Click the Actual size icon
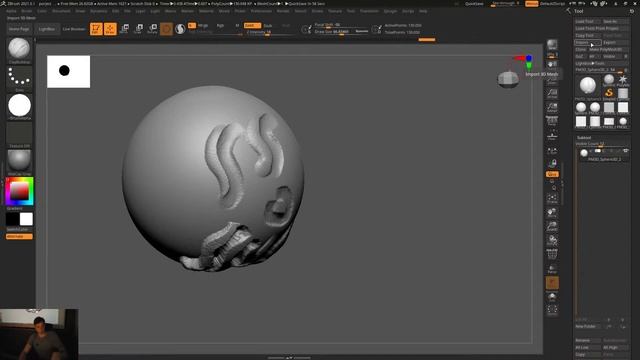 pyautogui.click(x=552, y=94)
